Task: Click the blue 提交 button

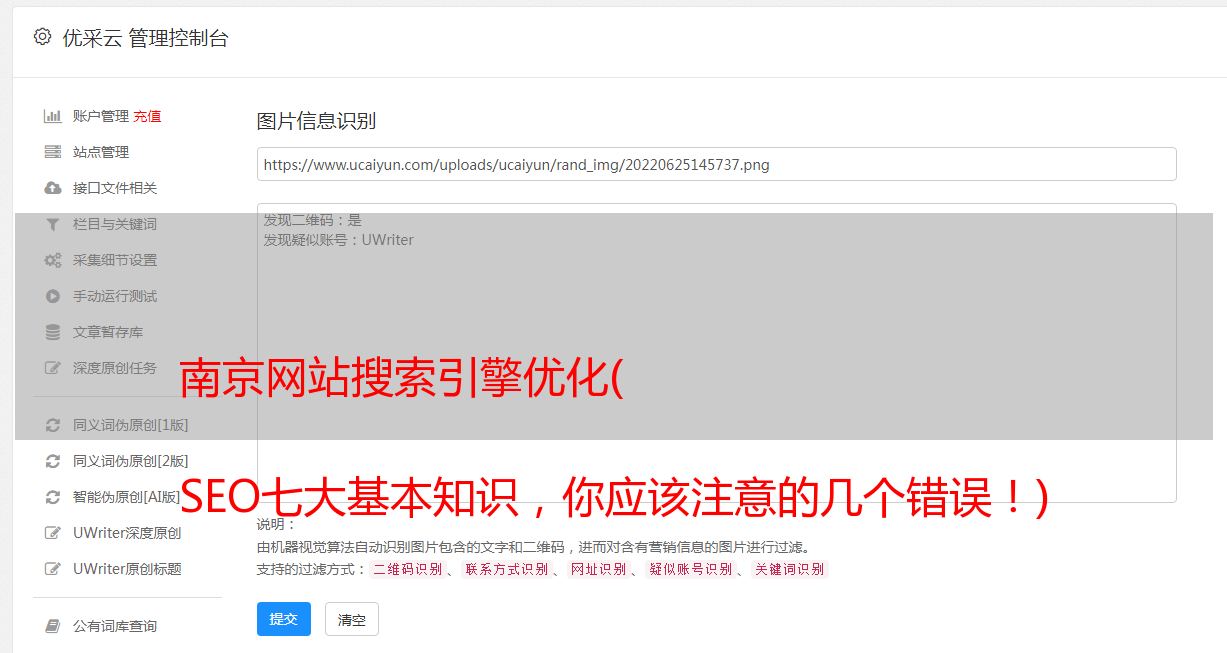Action: coord(284,619)
